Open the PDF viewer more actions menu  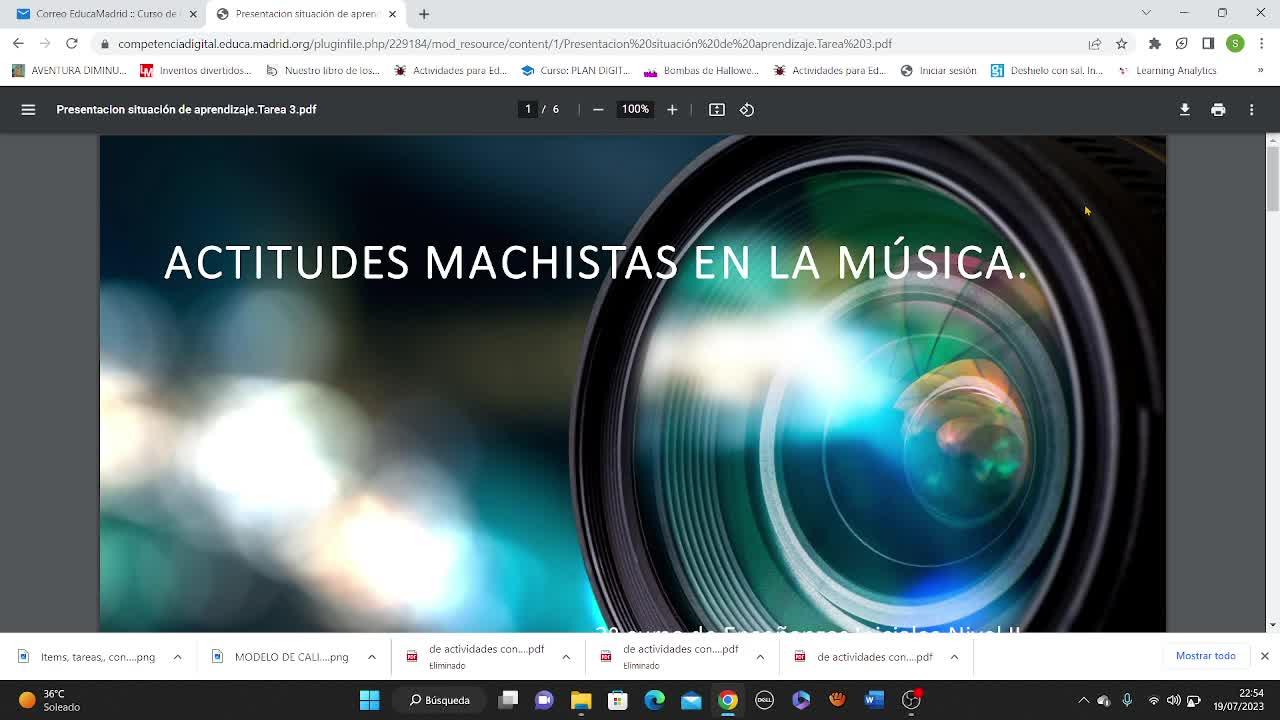tap(1251, 110)
